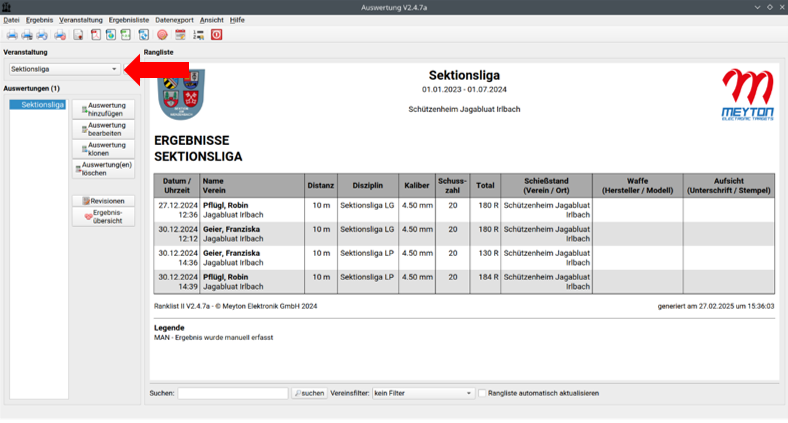Image resolution: width=788 pixels, height=423 pixels.
Task: Click the red round record toolbar icon
Action: 162,35
